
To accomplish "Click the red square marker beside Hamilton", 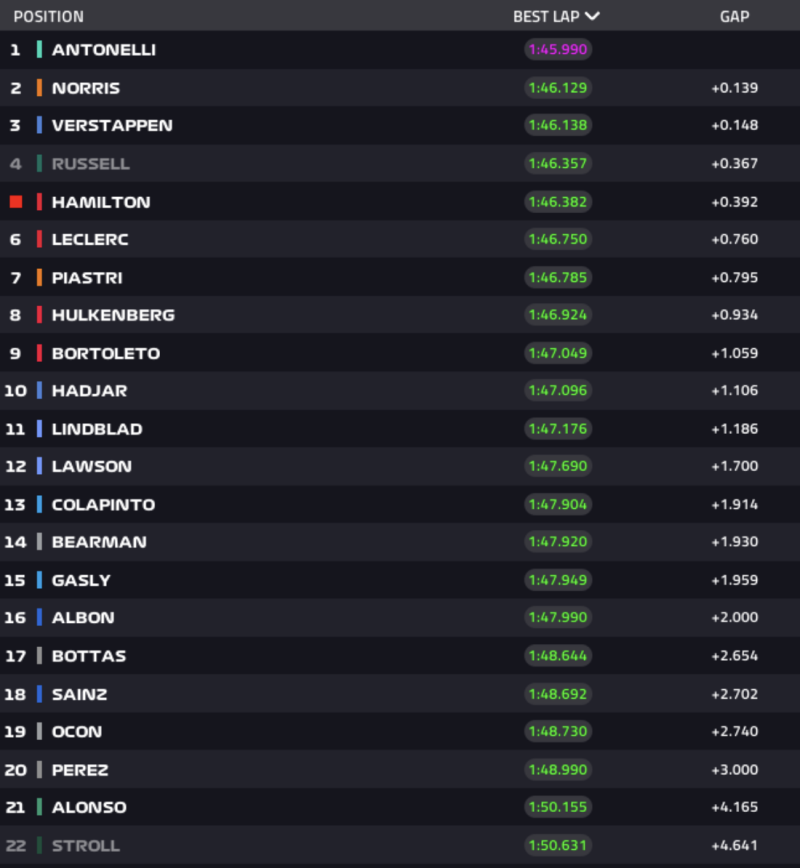I will click(x=16, y=202).
